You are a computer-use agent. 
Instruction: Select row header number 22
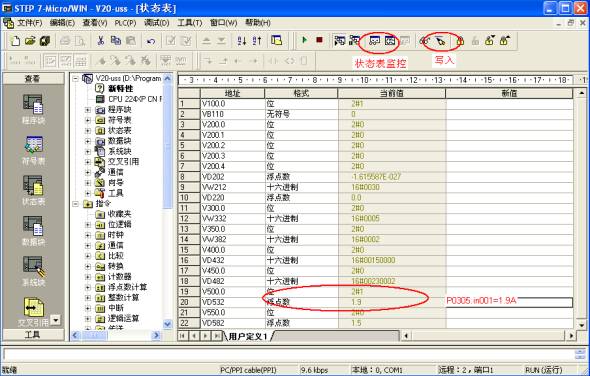pos(189,323)
